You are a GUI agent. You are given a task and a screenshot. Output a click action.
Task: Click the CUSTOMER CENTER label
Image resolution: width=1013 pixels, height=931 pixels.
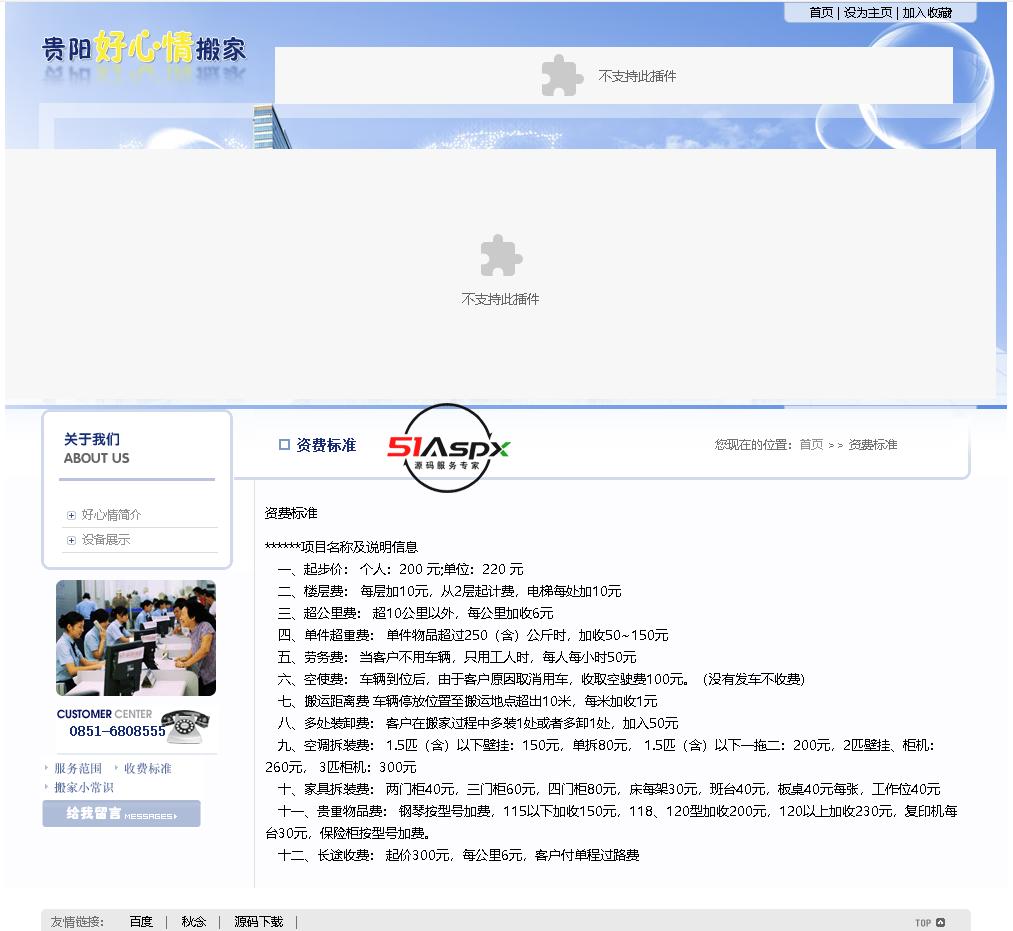click(105, 714)
